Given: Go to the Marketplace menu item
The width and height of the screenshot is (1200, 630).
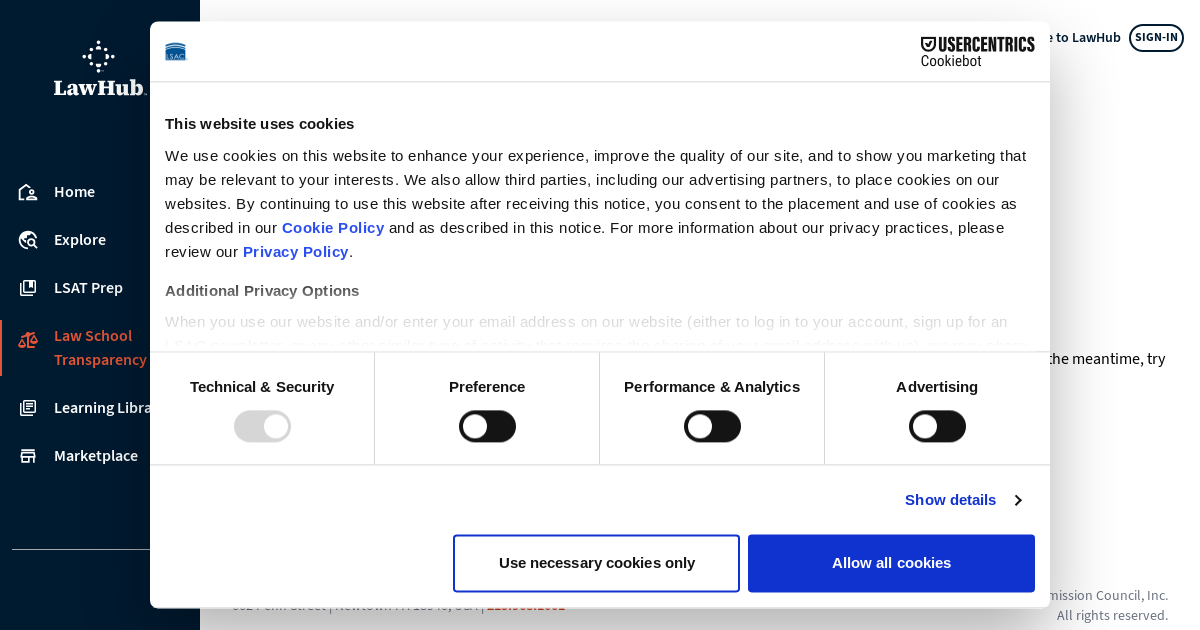Looking at the screenshot, I should point(96,456).
